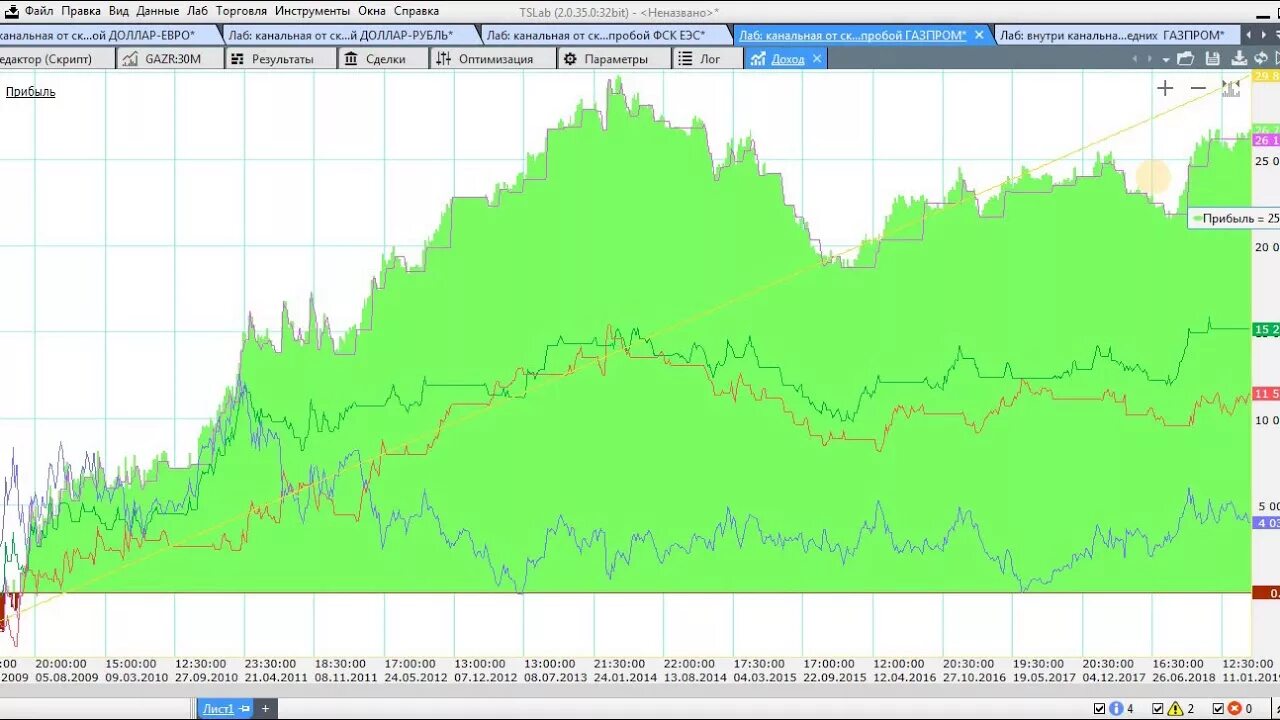Open the Правка menu
The image size is (1280, 720).
[81, 11]
